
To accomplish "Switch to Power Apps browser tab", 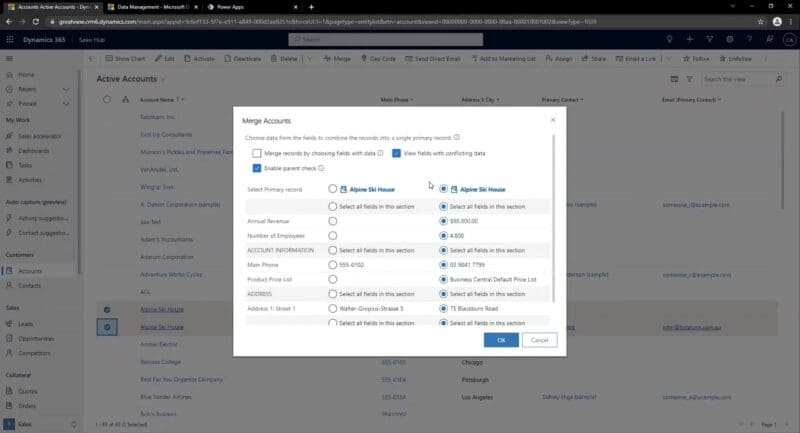I will [253, 7].
